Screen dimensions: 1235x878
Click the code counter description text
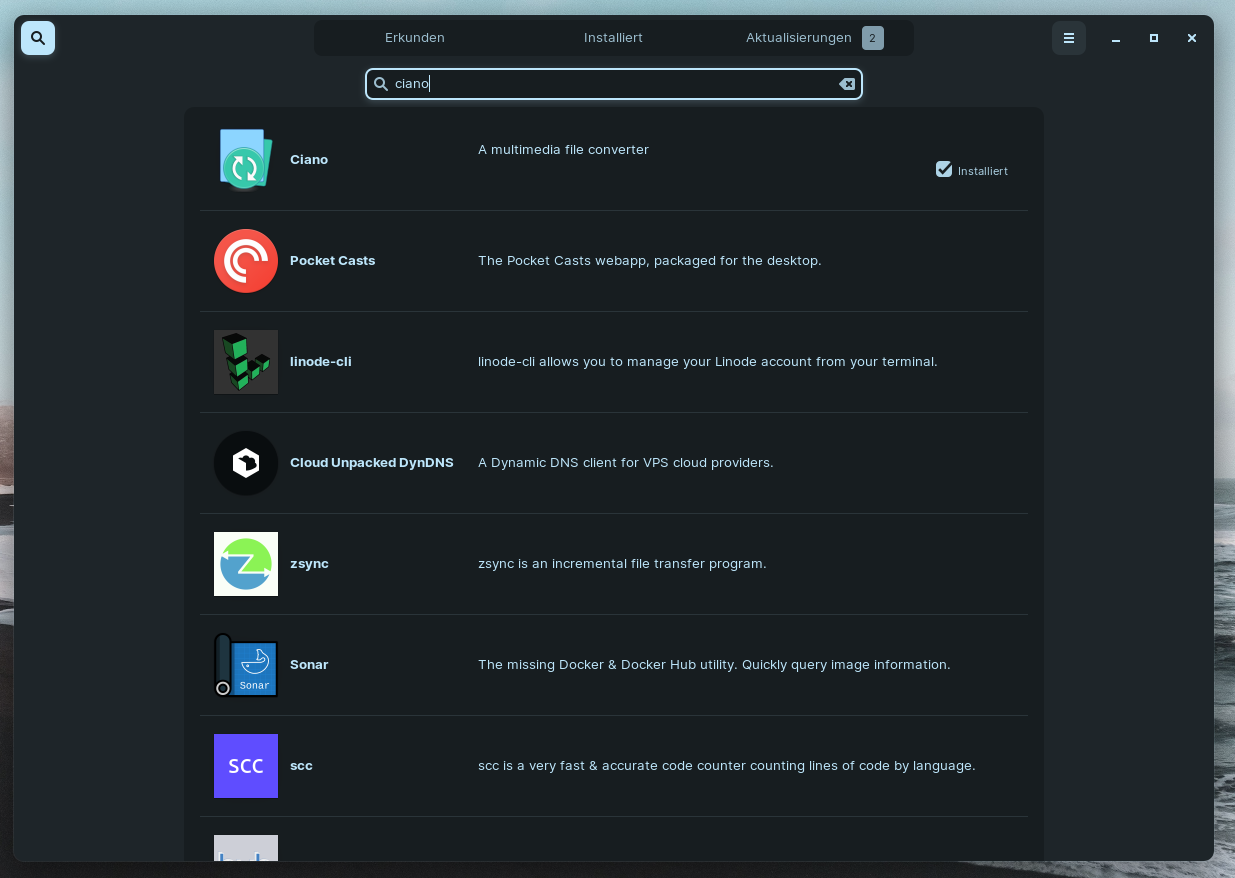(727, 766)
